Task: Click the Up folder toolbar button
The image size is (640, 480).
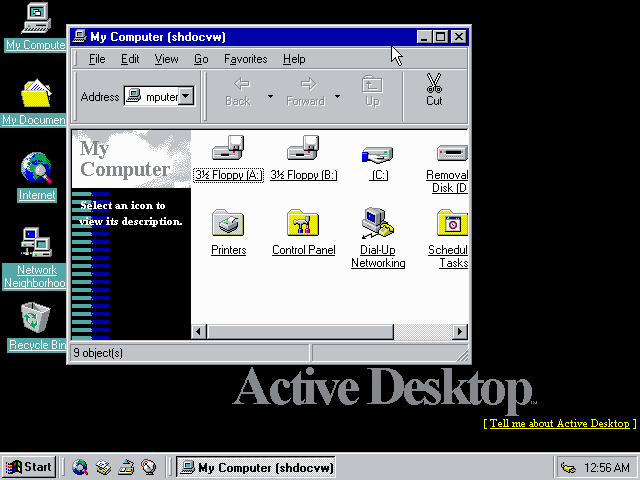Action: pyautogui.click(x=372, y=90)
